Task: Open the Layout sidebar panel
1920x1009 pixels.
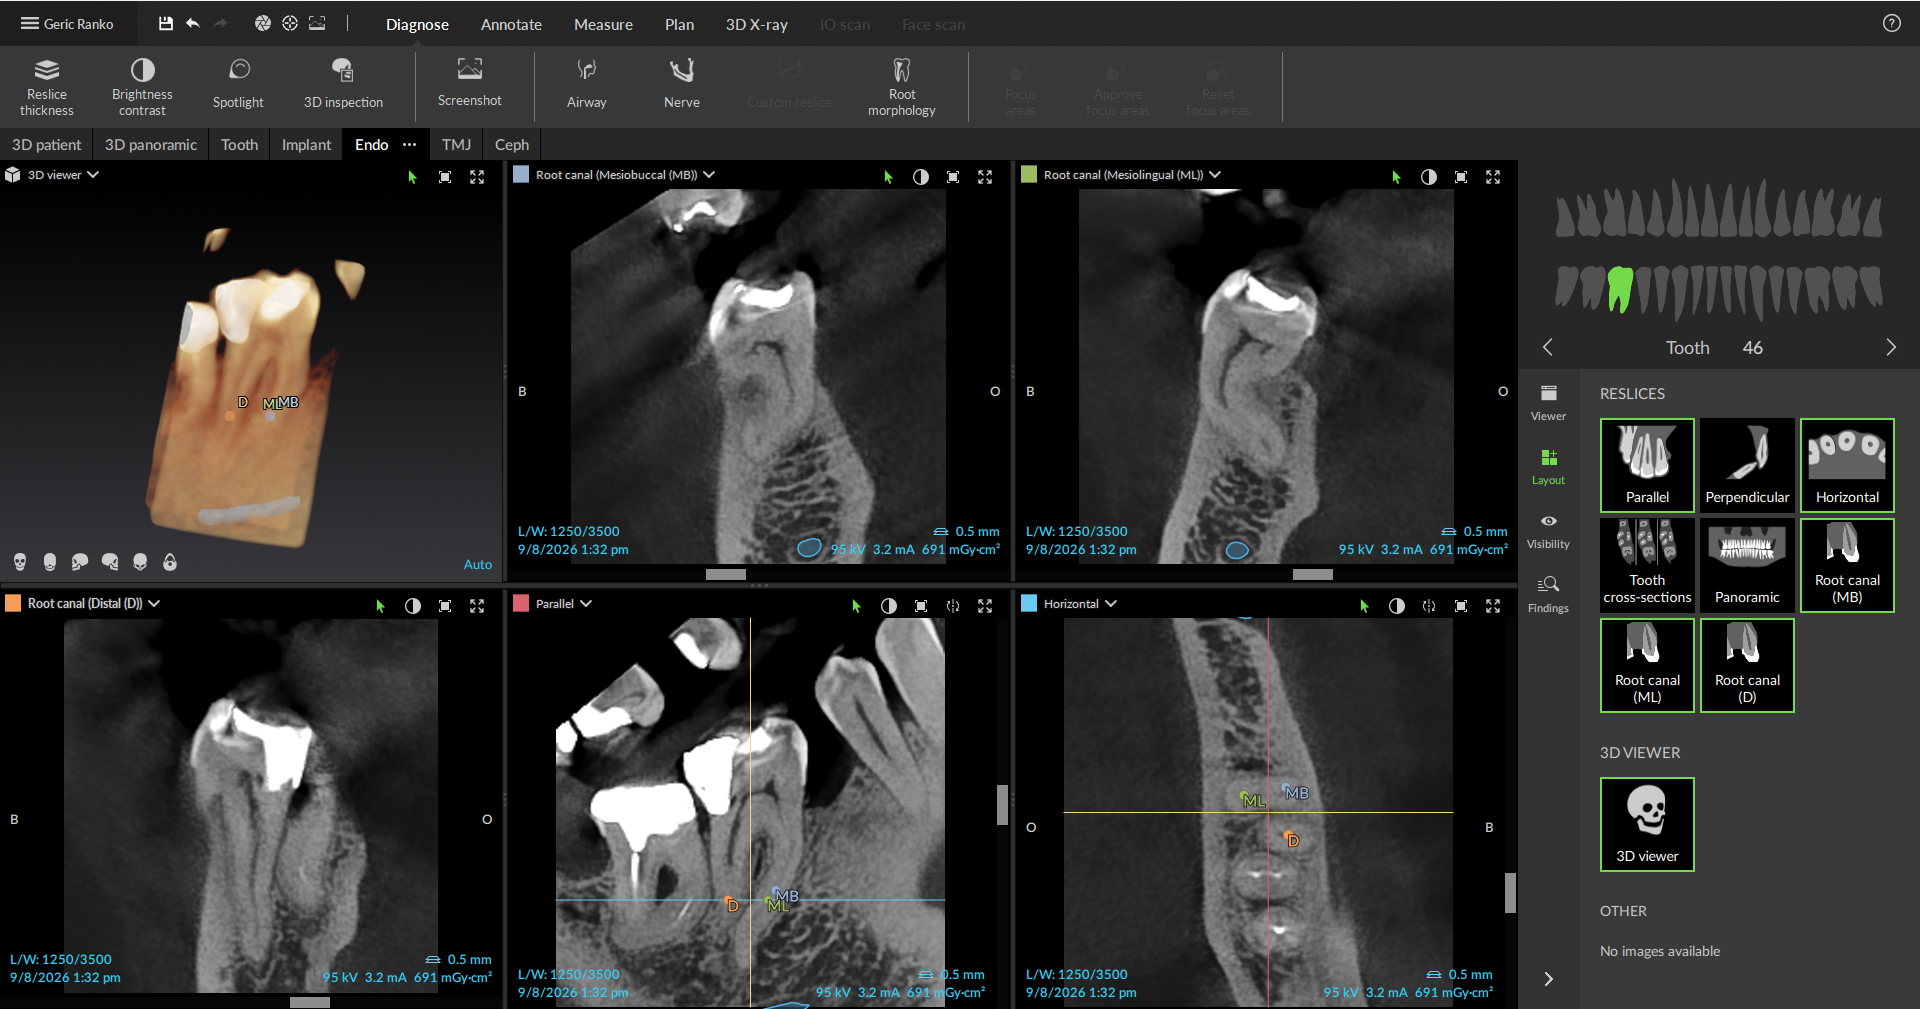Action: 1548,466
